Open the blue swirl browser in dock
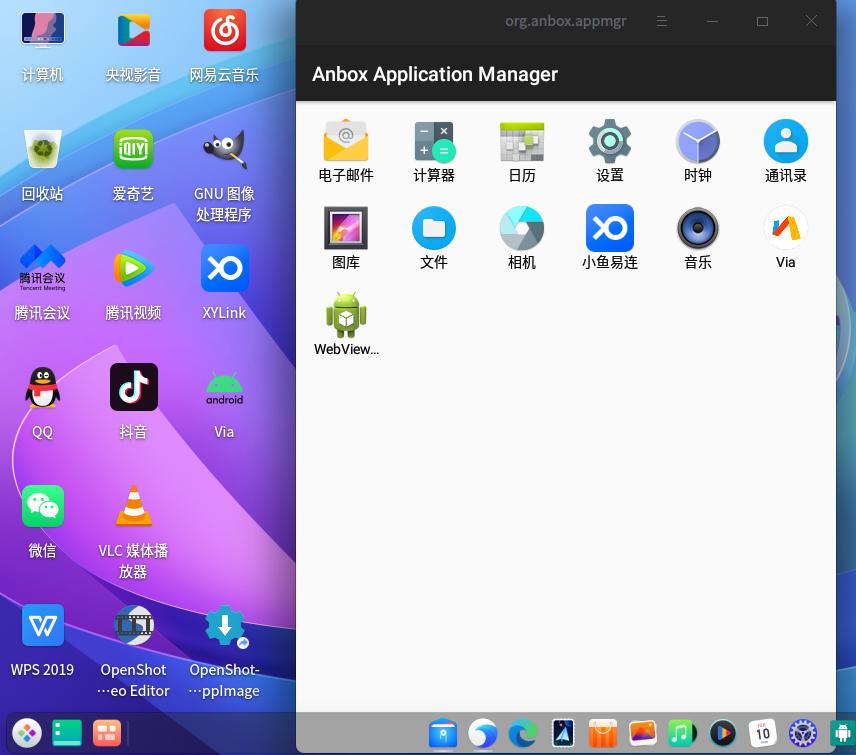This screenshot has height=755, width=856. (483, 733)
